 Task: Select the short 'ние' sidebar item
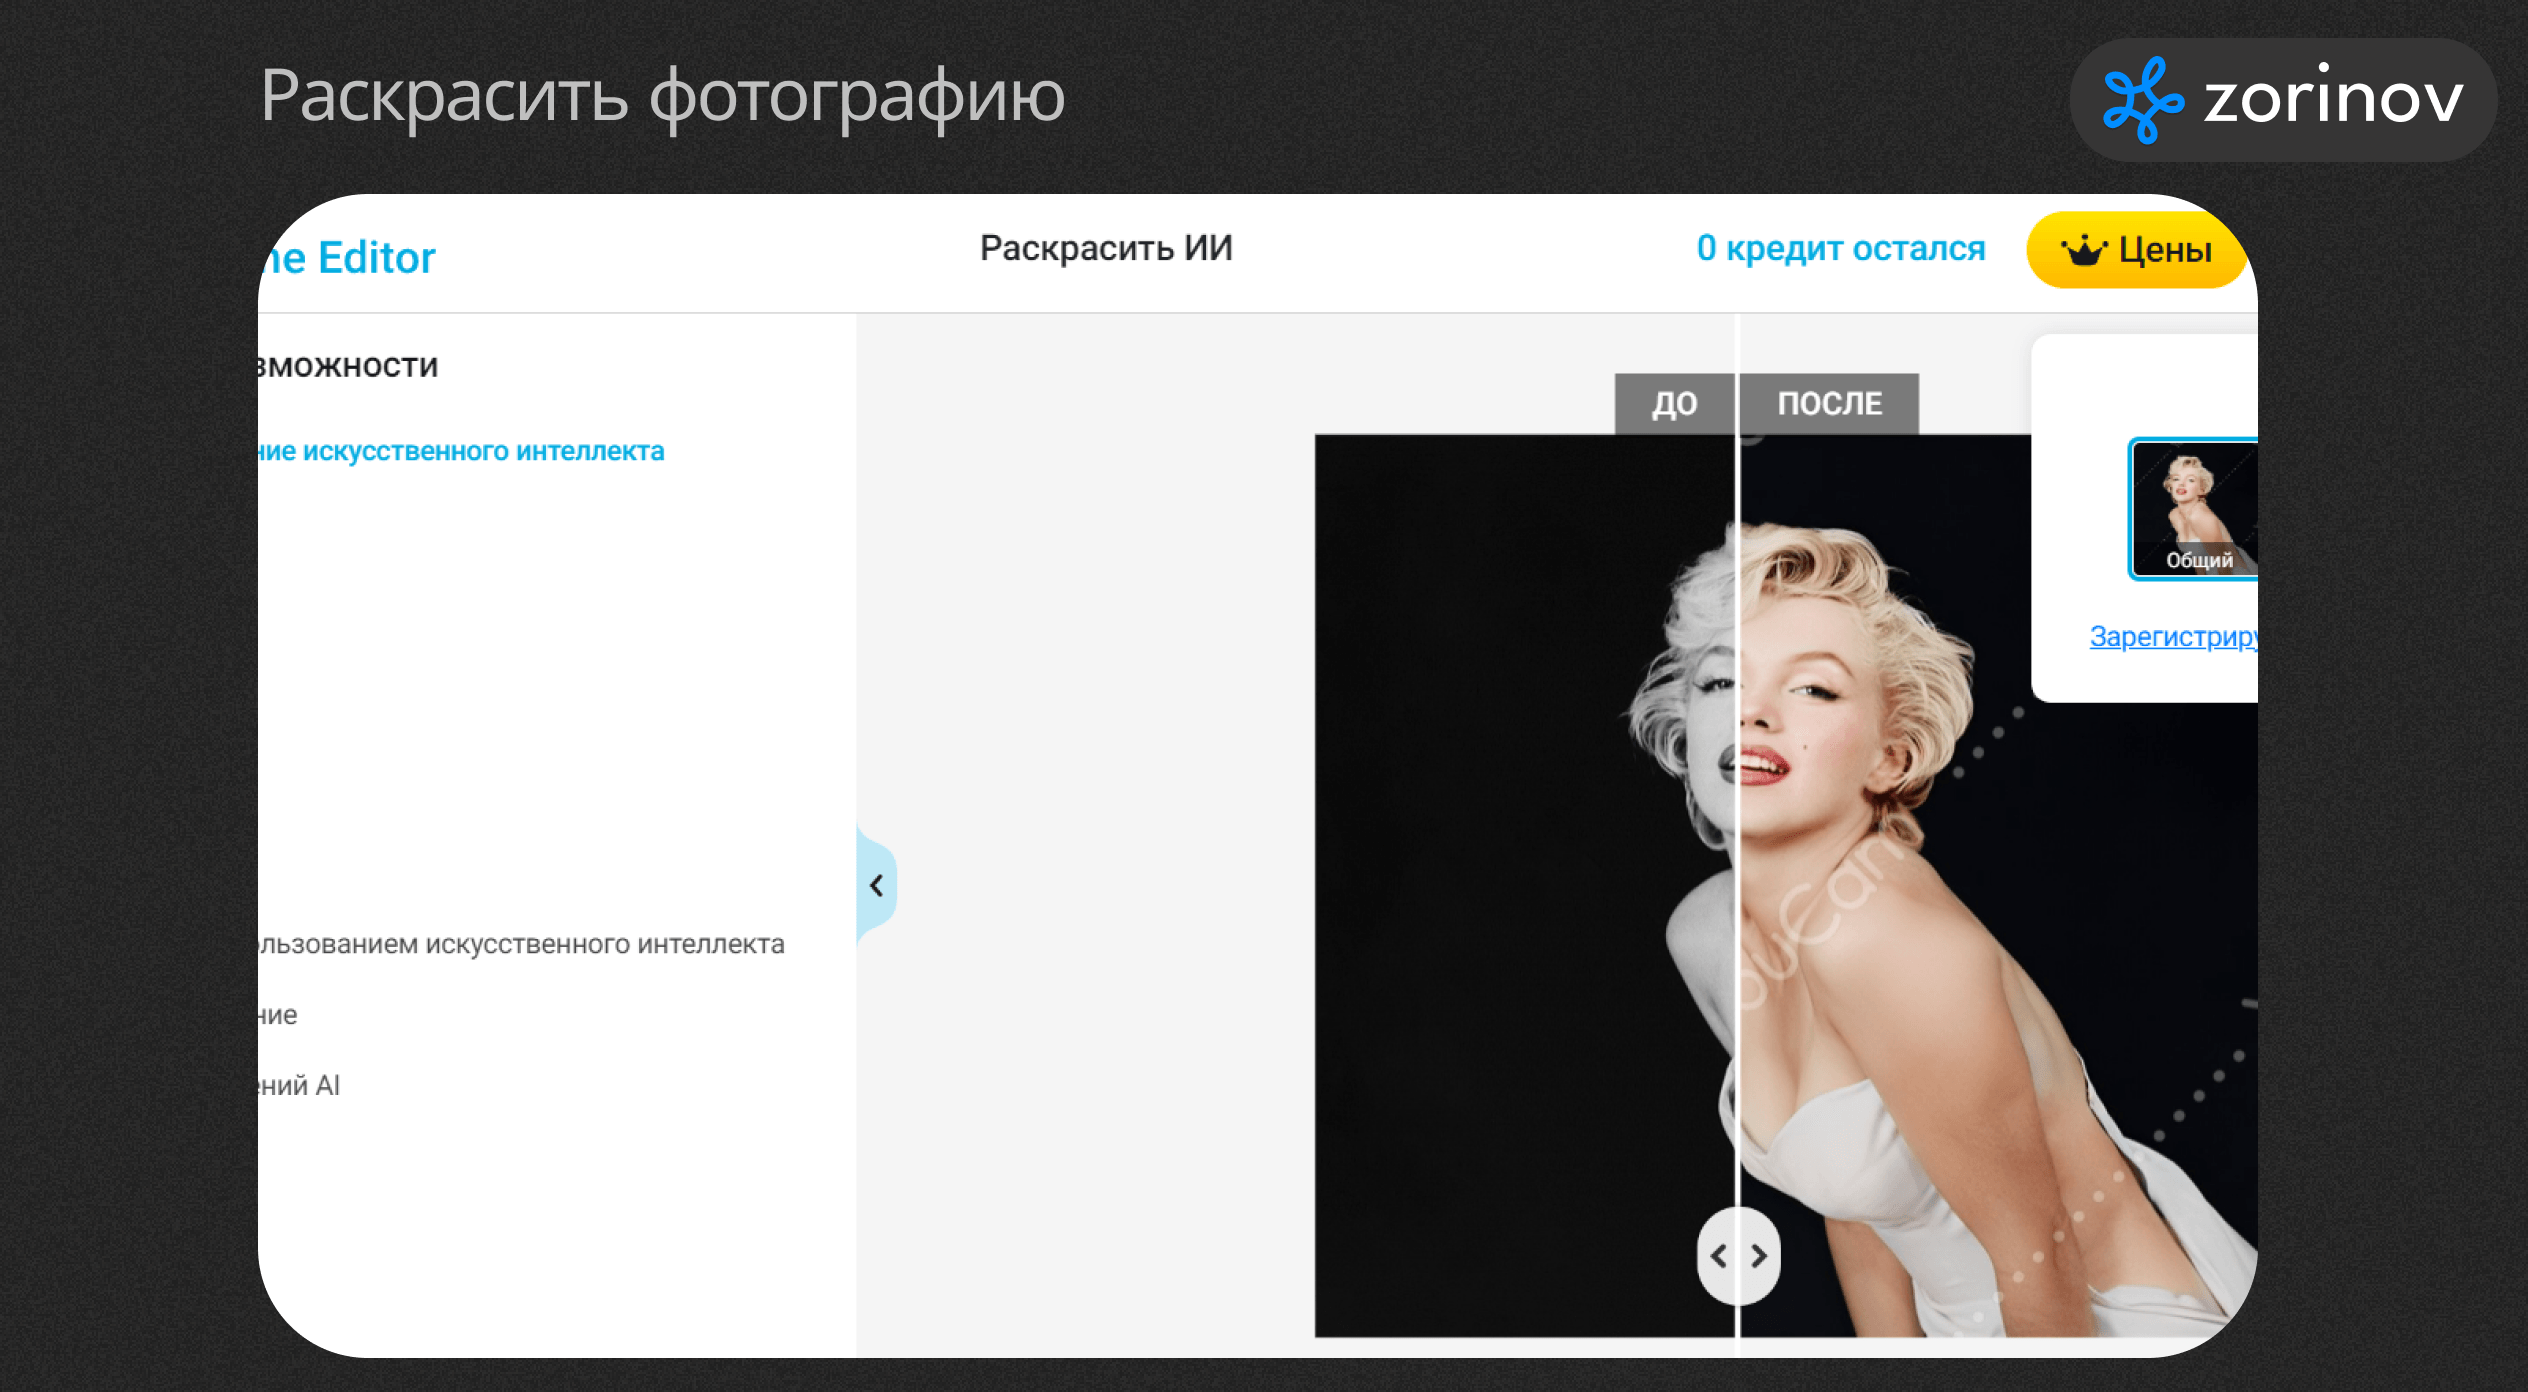pos(279,1015)
